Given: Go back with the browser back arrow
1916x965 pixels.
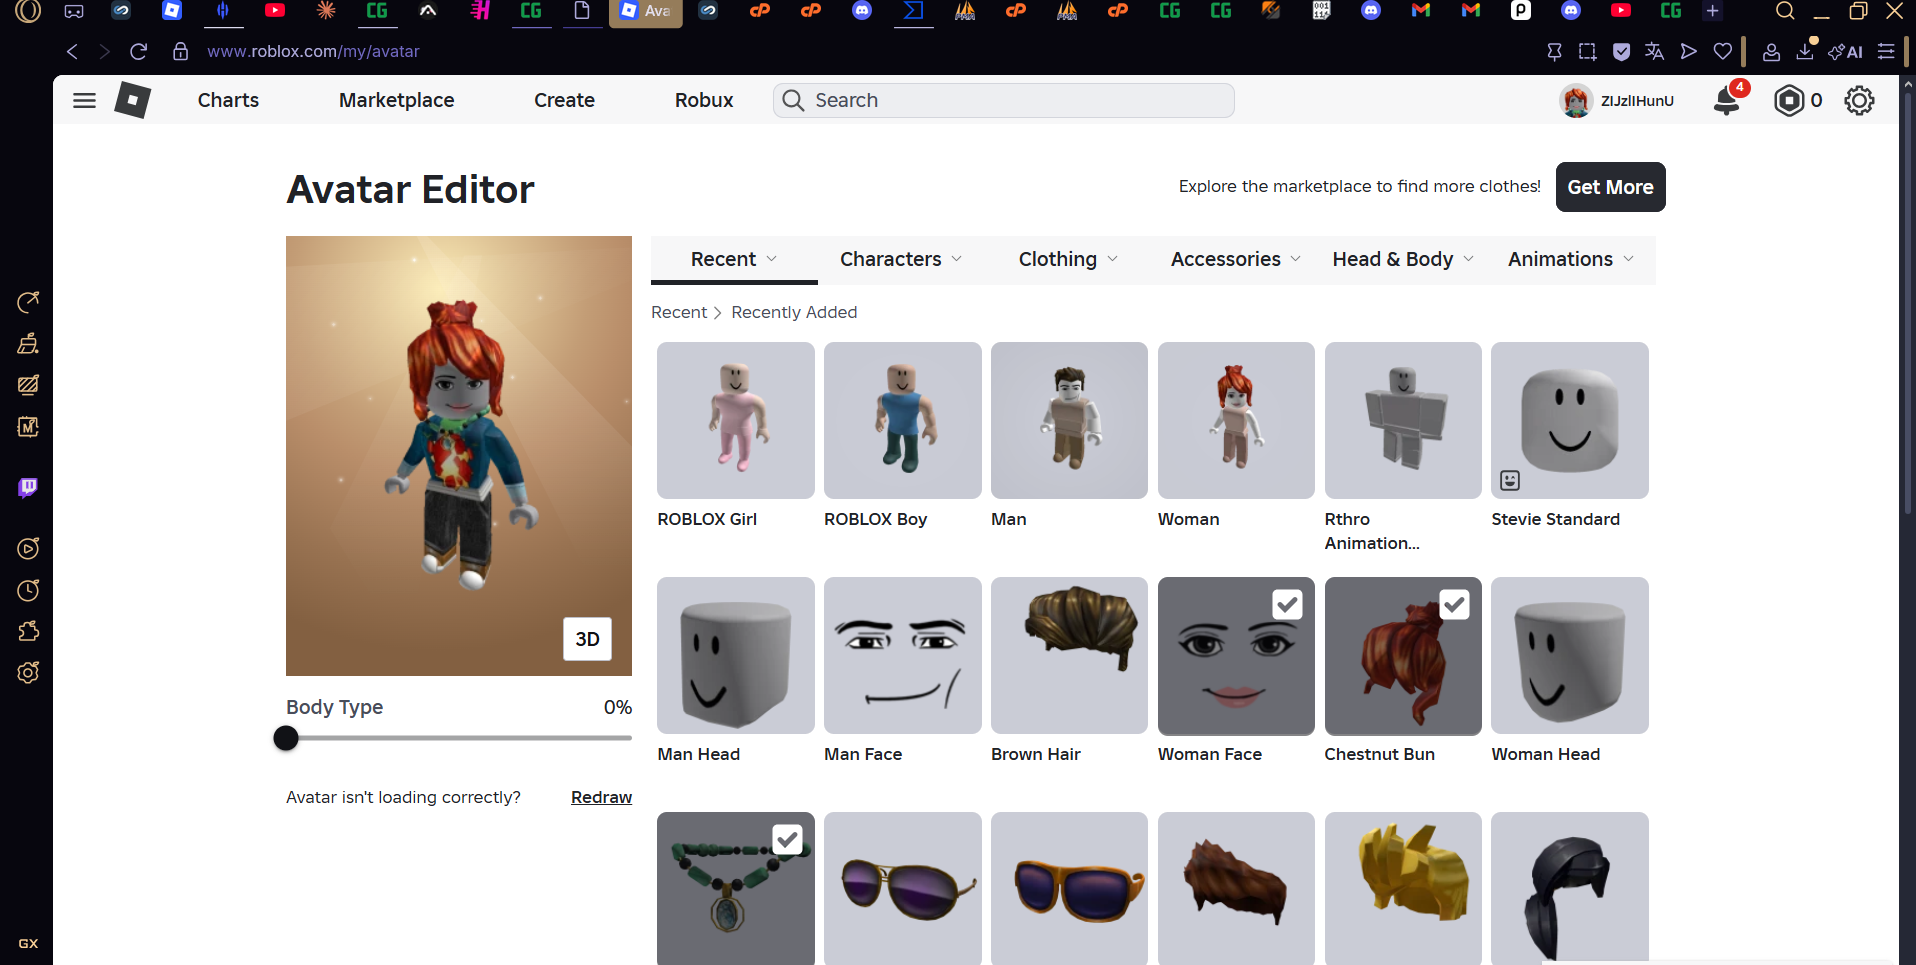Looking at the screenshot, I should pos(72,51).
